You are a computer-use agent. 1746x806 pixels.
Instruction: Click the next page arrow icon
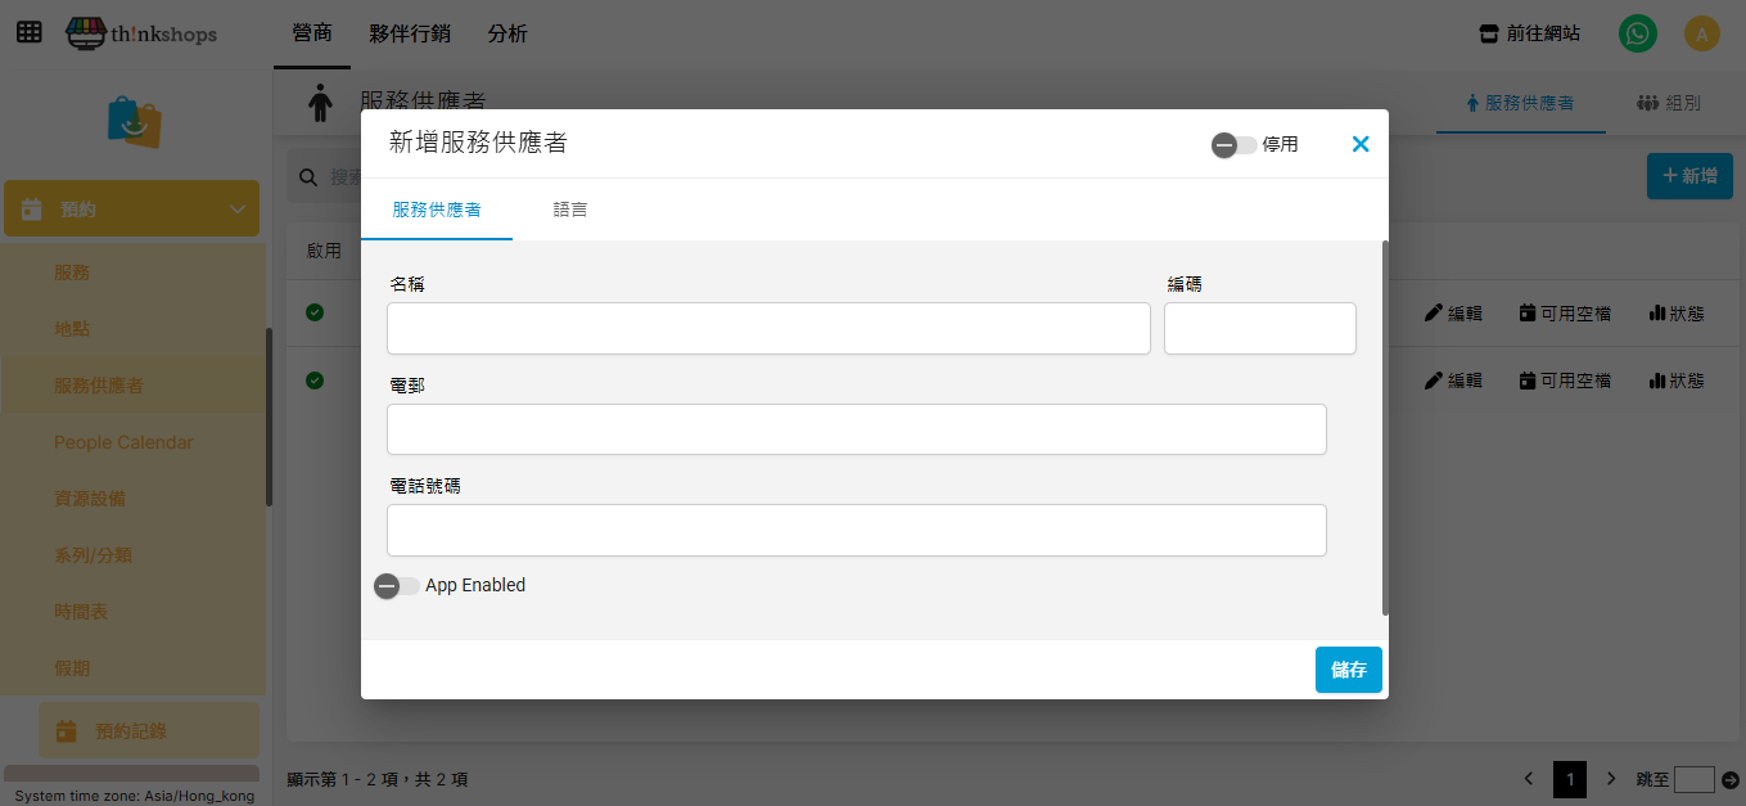pos(1610,779)
